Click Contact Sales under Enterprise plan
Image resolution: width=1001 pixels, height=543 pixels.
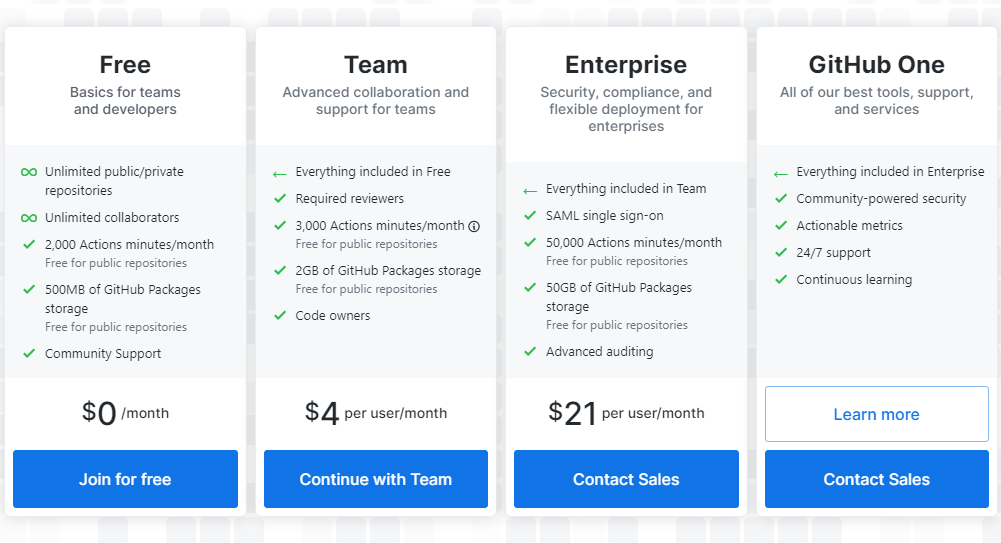point(626,479)
